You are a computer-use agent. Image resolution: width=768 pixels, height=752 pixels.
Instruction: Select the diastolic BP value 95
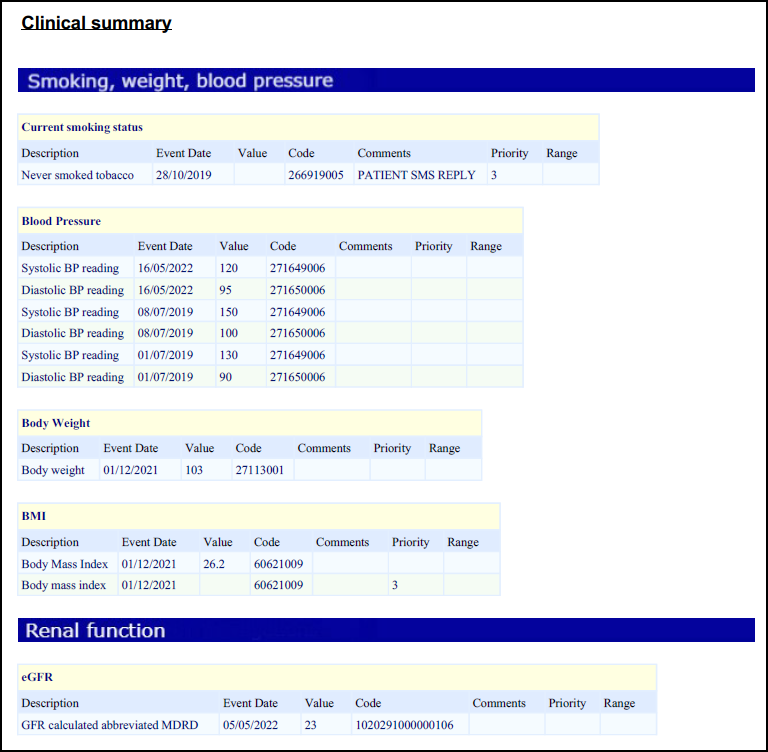(230, 290)
